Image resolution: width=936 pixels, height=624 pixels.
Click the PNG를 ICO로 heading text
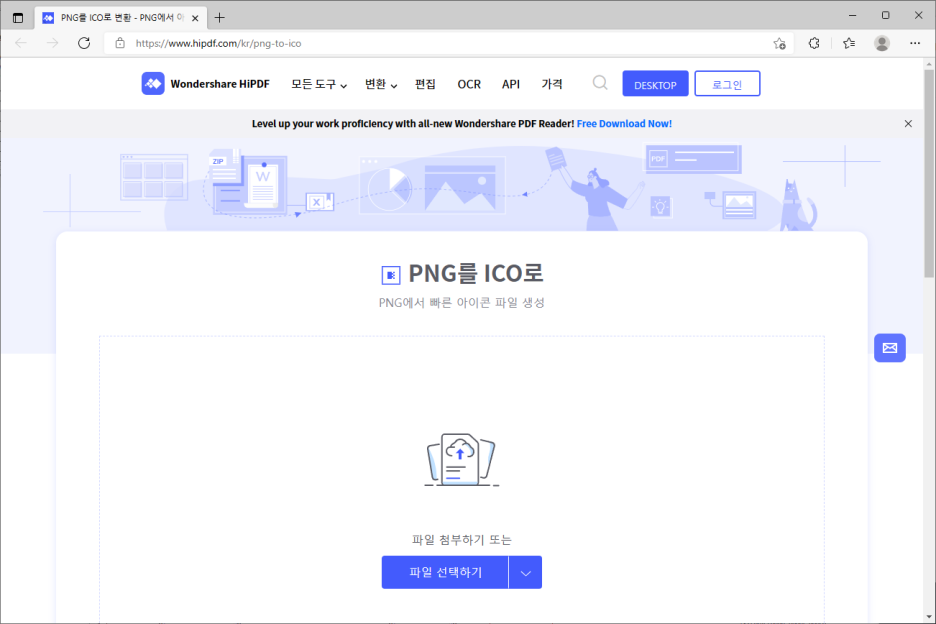point(476,273)
